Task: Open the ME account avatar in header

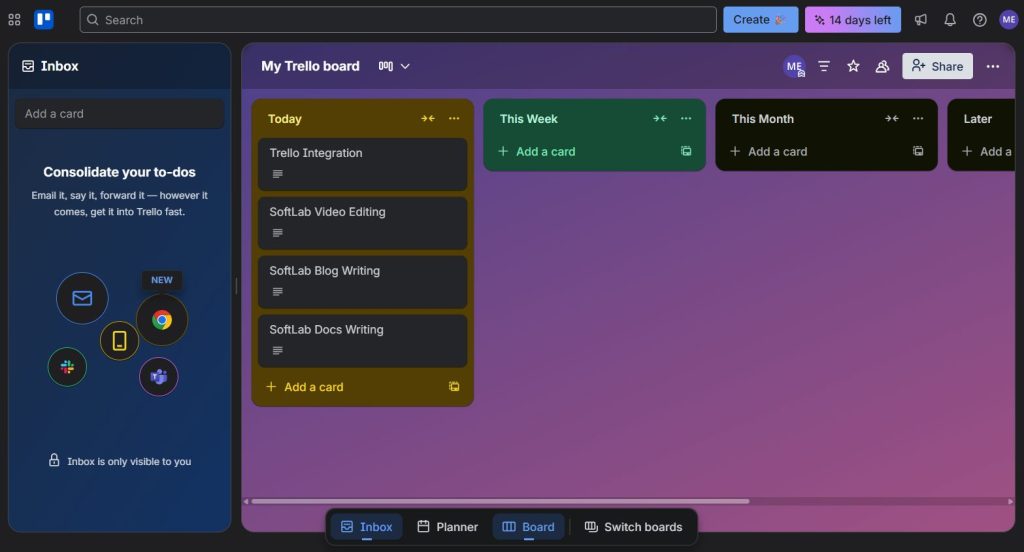Action: (1009, 20)
